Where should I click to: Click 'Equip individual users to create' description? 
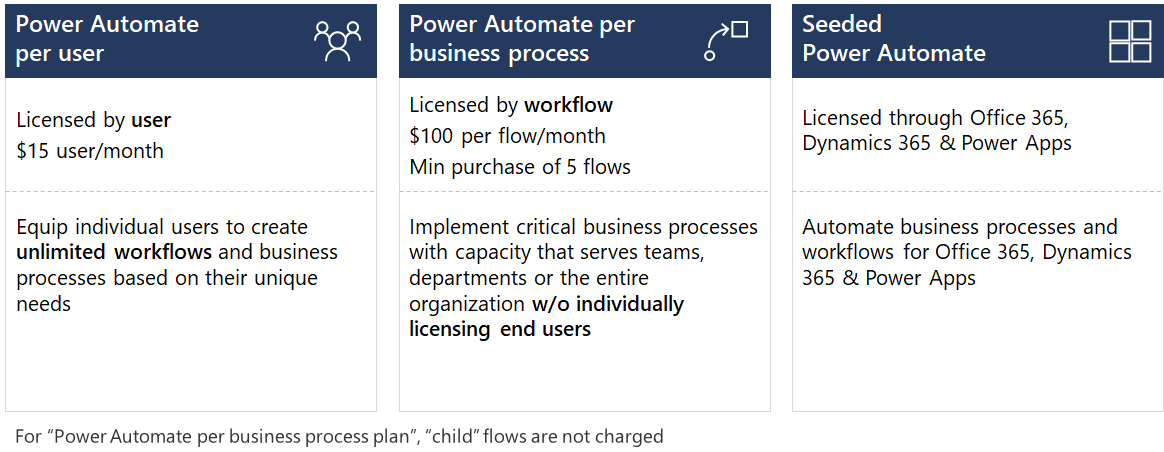162,227
